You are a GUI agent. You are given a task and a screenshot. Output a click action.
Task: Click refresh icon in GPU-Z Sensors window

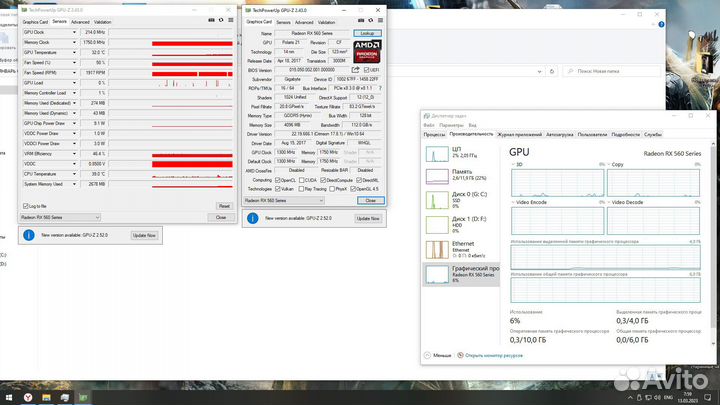(x=221, y=20)
